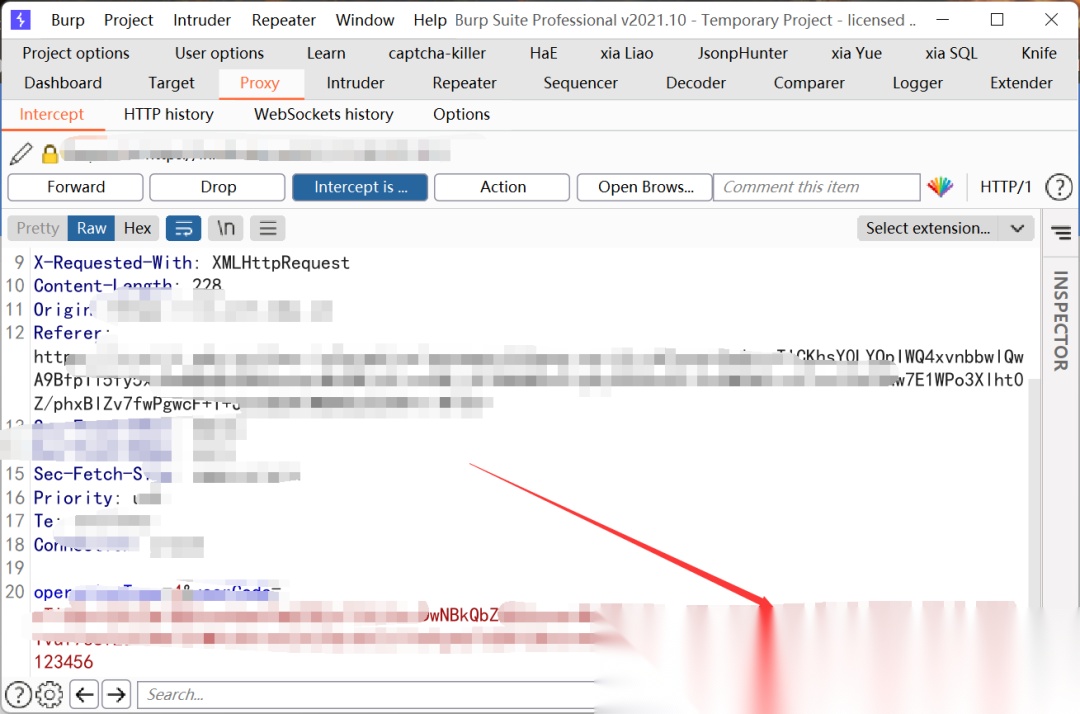Open the WebSockets history sub-tab
Viewport: 1080px width, 714px height.
[324, 114]
